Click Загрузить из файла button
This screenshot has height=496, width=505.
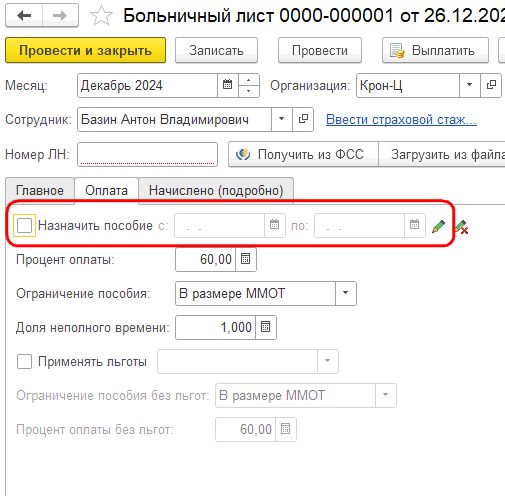pyautogui.click(x=442, y=154)
